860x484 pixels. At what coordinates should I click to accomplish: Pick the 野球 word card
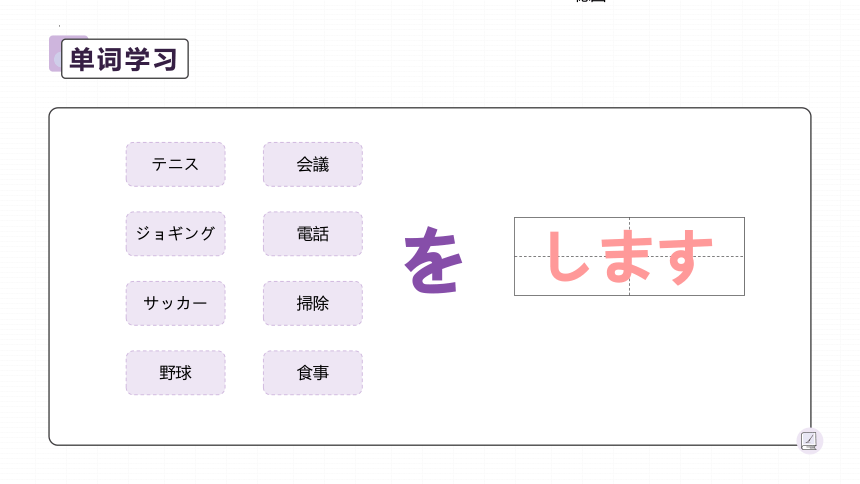(176, 373)
